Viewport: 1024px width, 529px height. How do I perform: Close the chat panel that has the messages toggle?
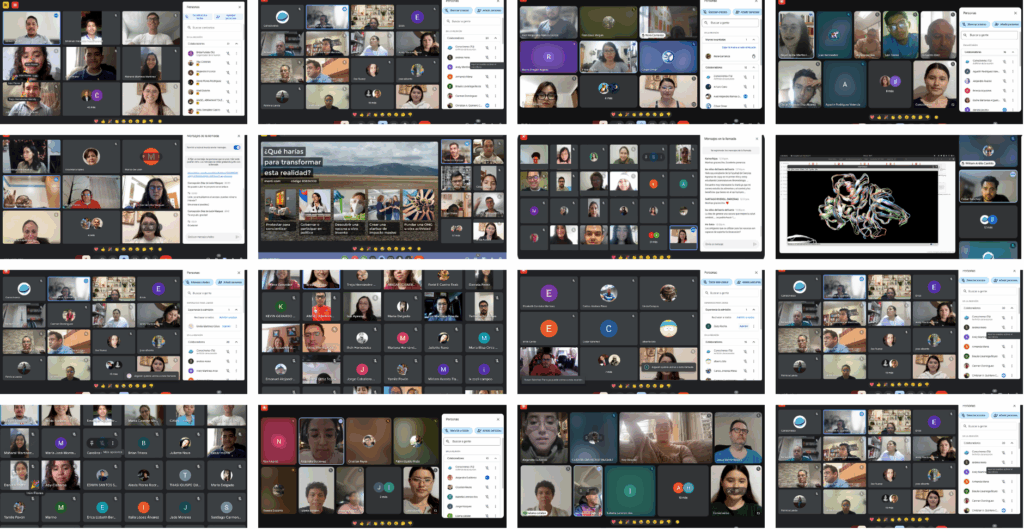coord(239,134)
